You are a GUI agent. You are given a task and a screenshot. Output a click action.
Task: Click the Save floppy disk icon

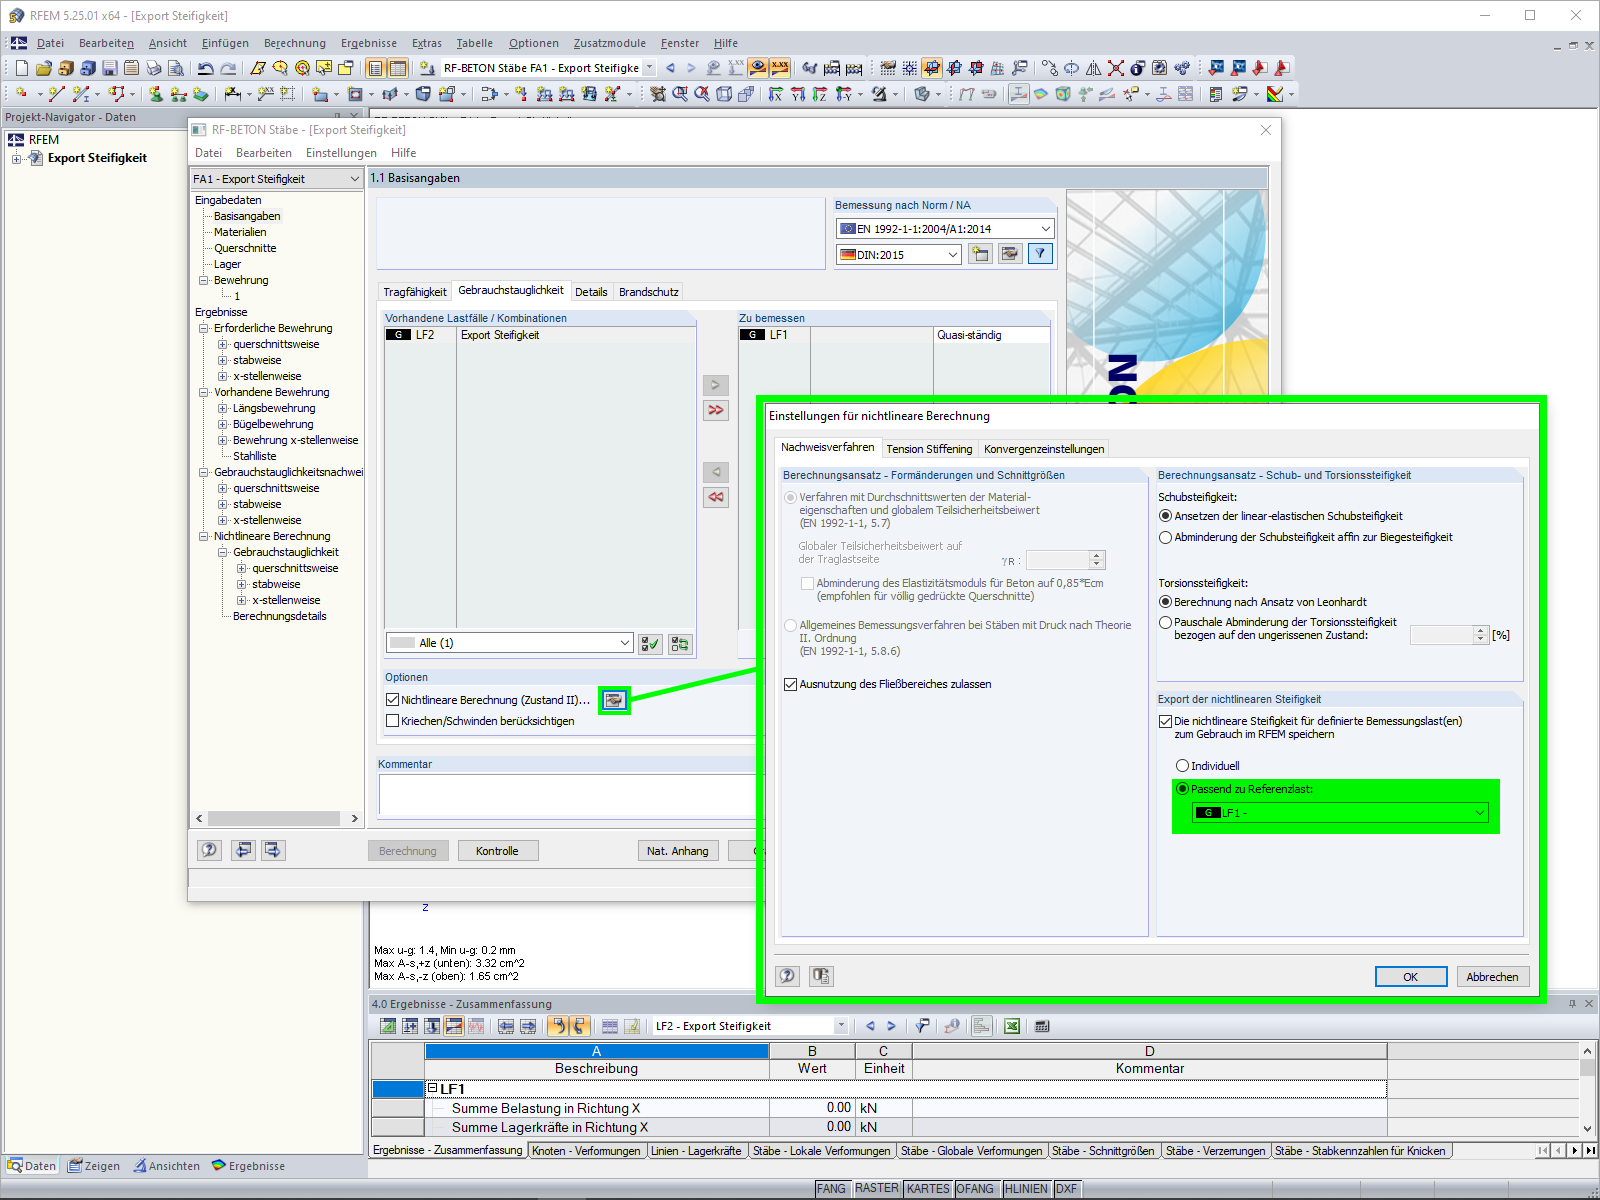point(109,68)
